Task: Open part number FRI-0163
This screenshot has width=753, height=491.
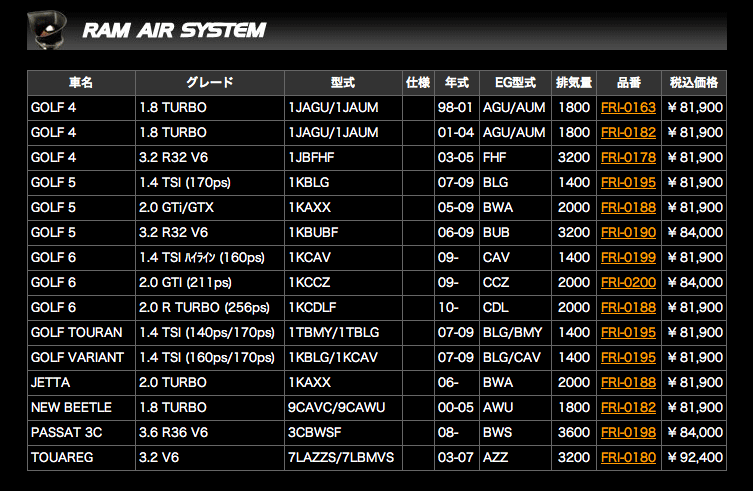Action: 628,108
